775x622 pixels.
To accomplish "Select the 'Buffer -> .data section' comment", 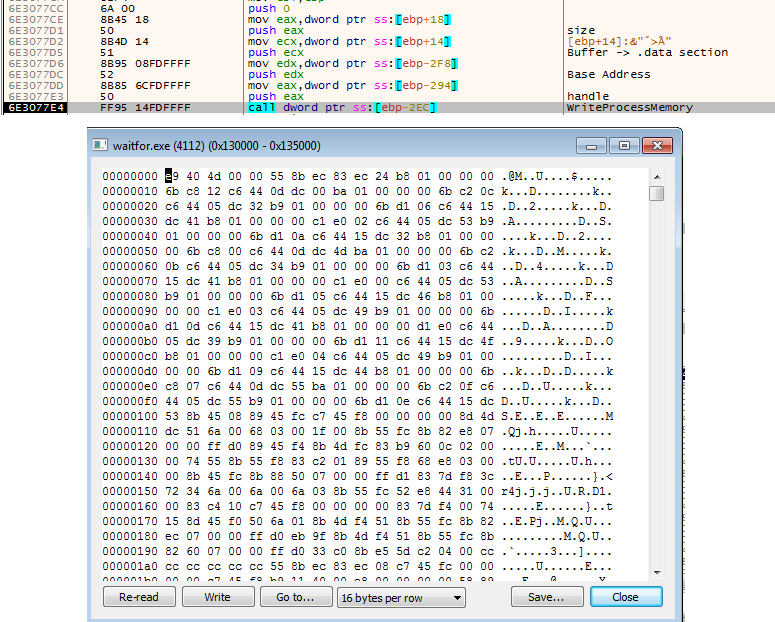I will point(632,52).
